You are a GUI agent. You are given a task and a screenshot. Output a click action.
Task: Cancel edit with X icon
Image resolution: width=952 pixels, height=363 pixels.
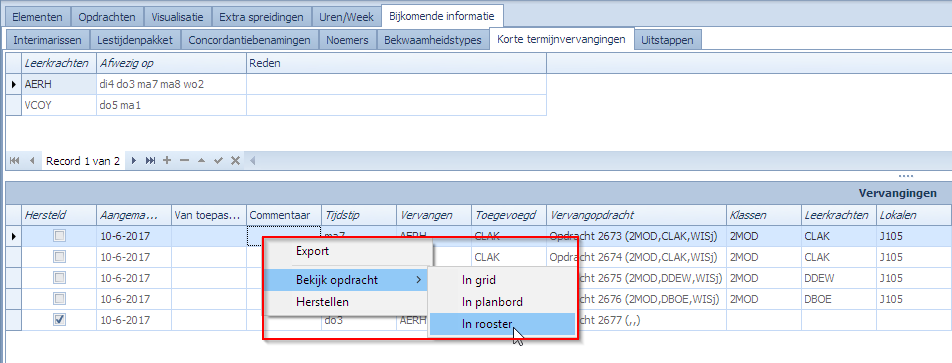(236, 161)
